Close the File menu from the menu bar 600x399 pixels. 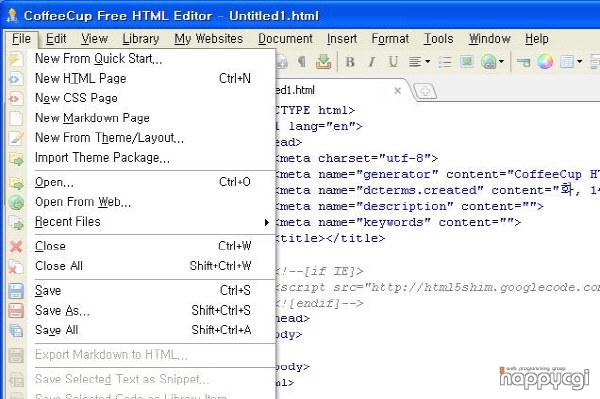pos(21,39)
